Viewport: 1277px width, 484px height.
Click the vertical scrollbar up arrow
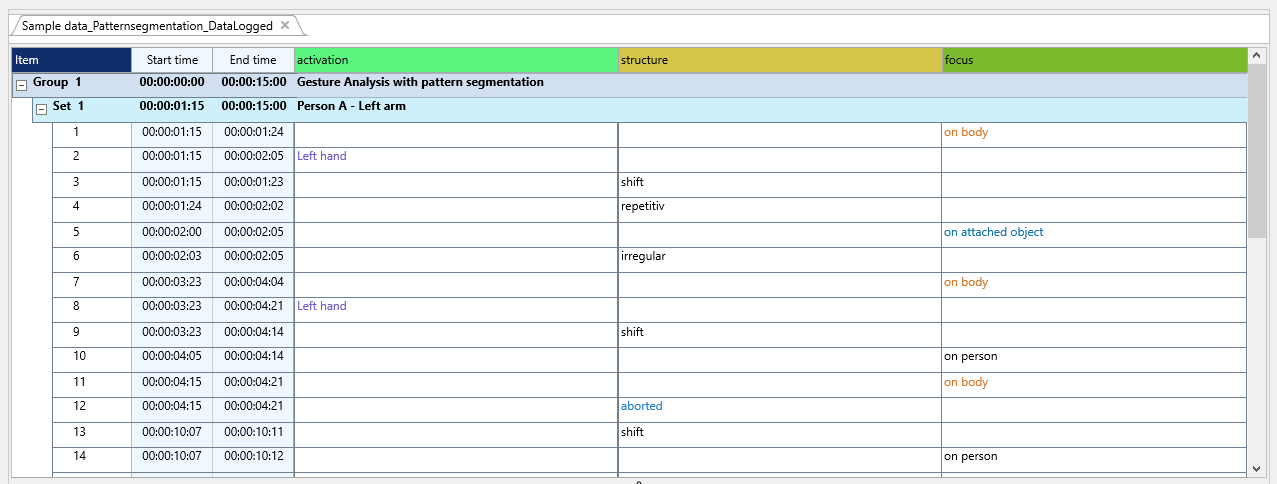pos(1257,57)
